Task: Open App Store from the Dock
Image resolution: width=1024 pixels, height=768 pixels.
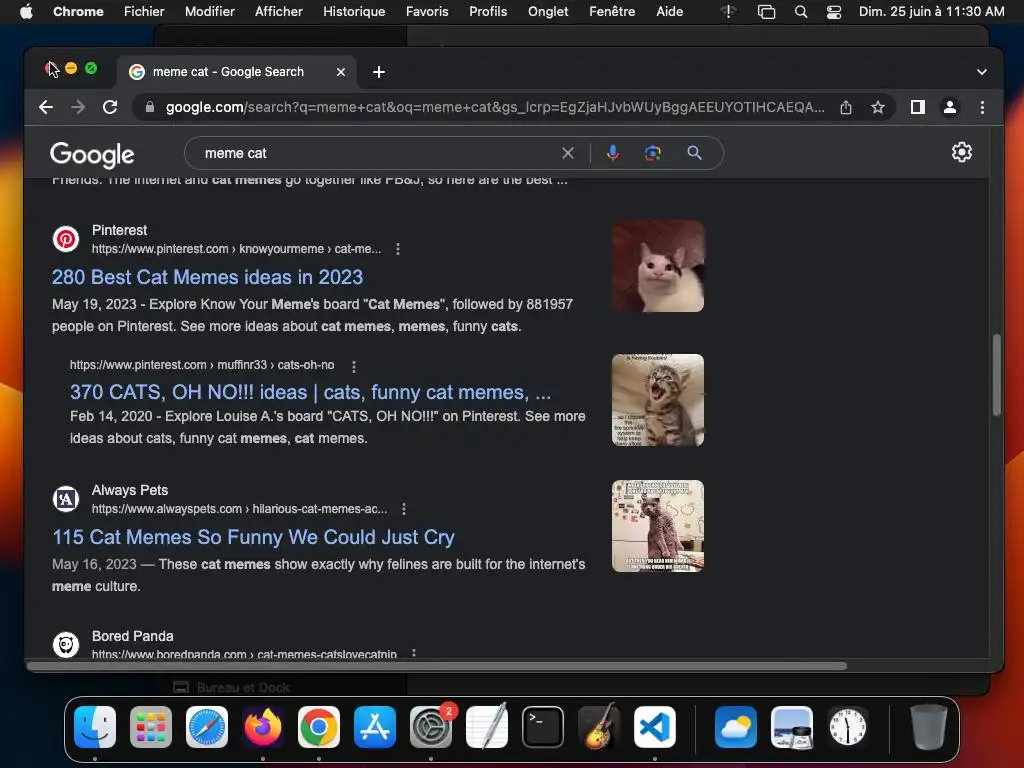Action: 375,727
